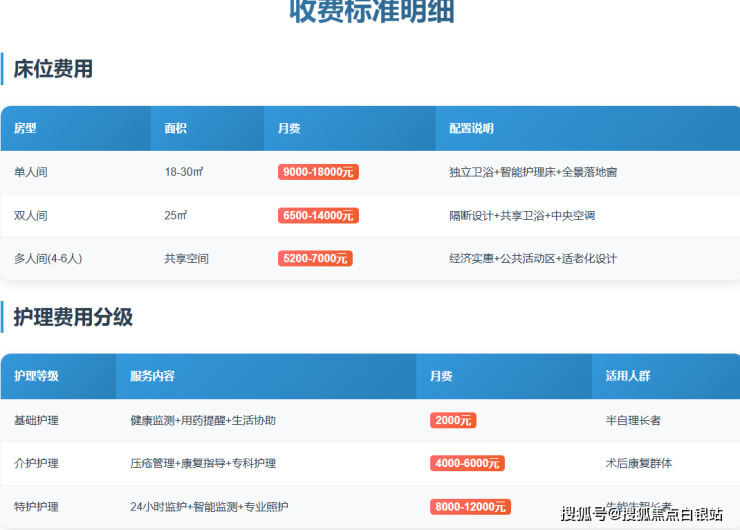The width and height of the screenshot is (740, 530).
Task: Select the 双人间 room type cell
Action: pos(31,215)
